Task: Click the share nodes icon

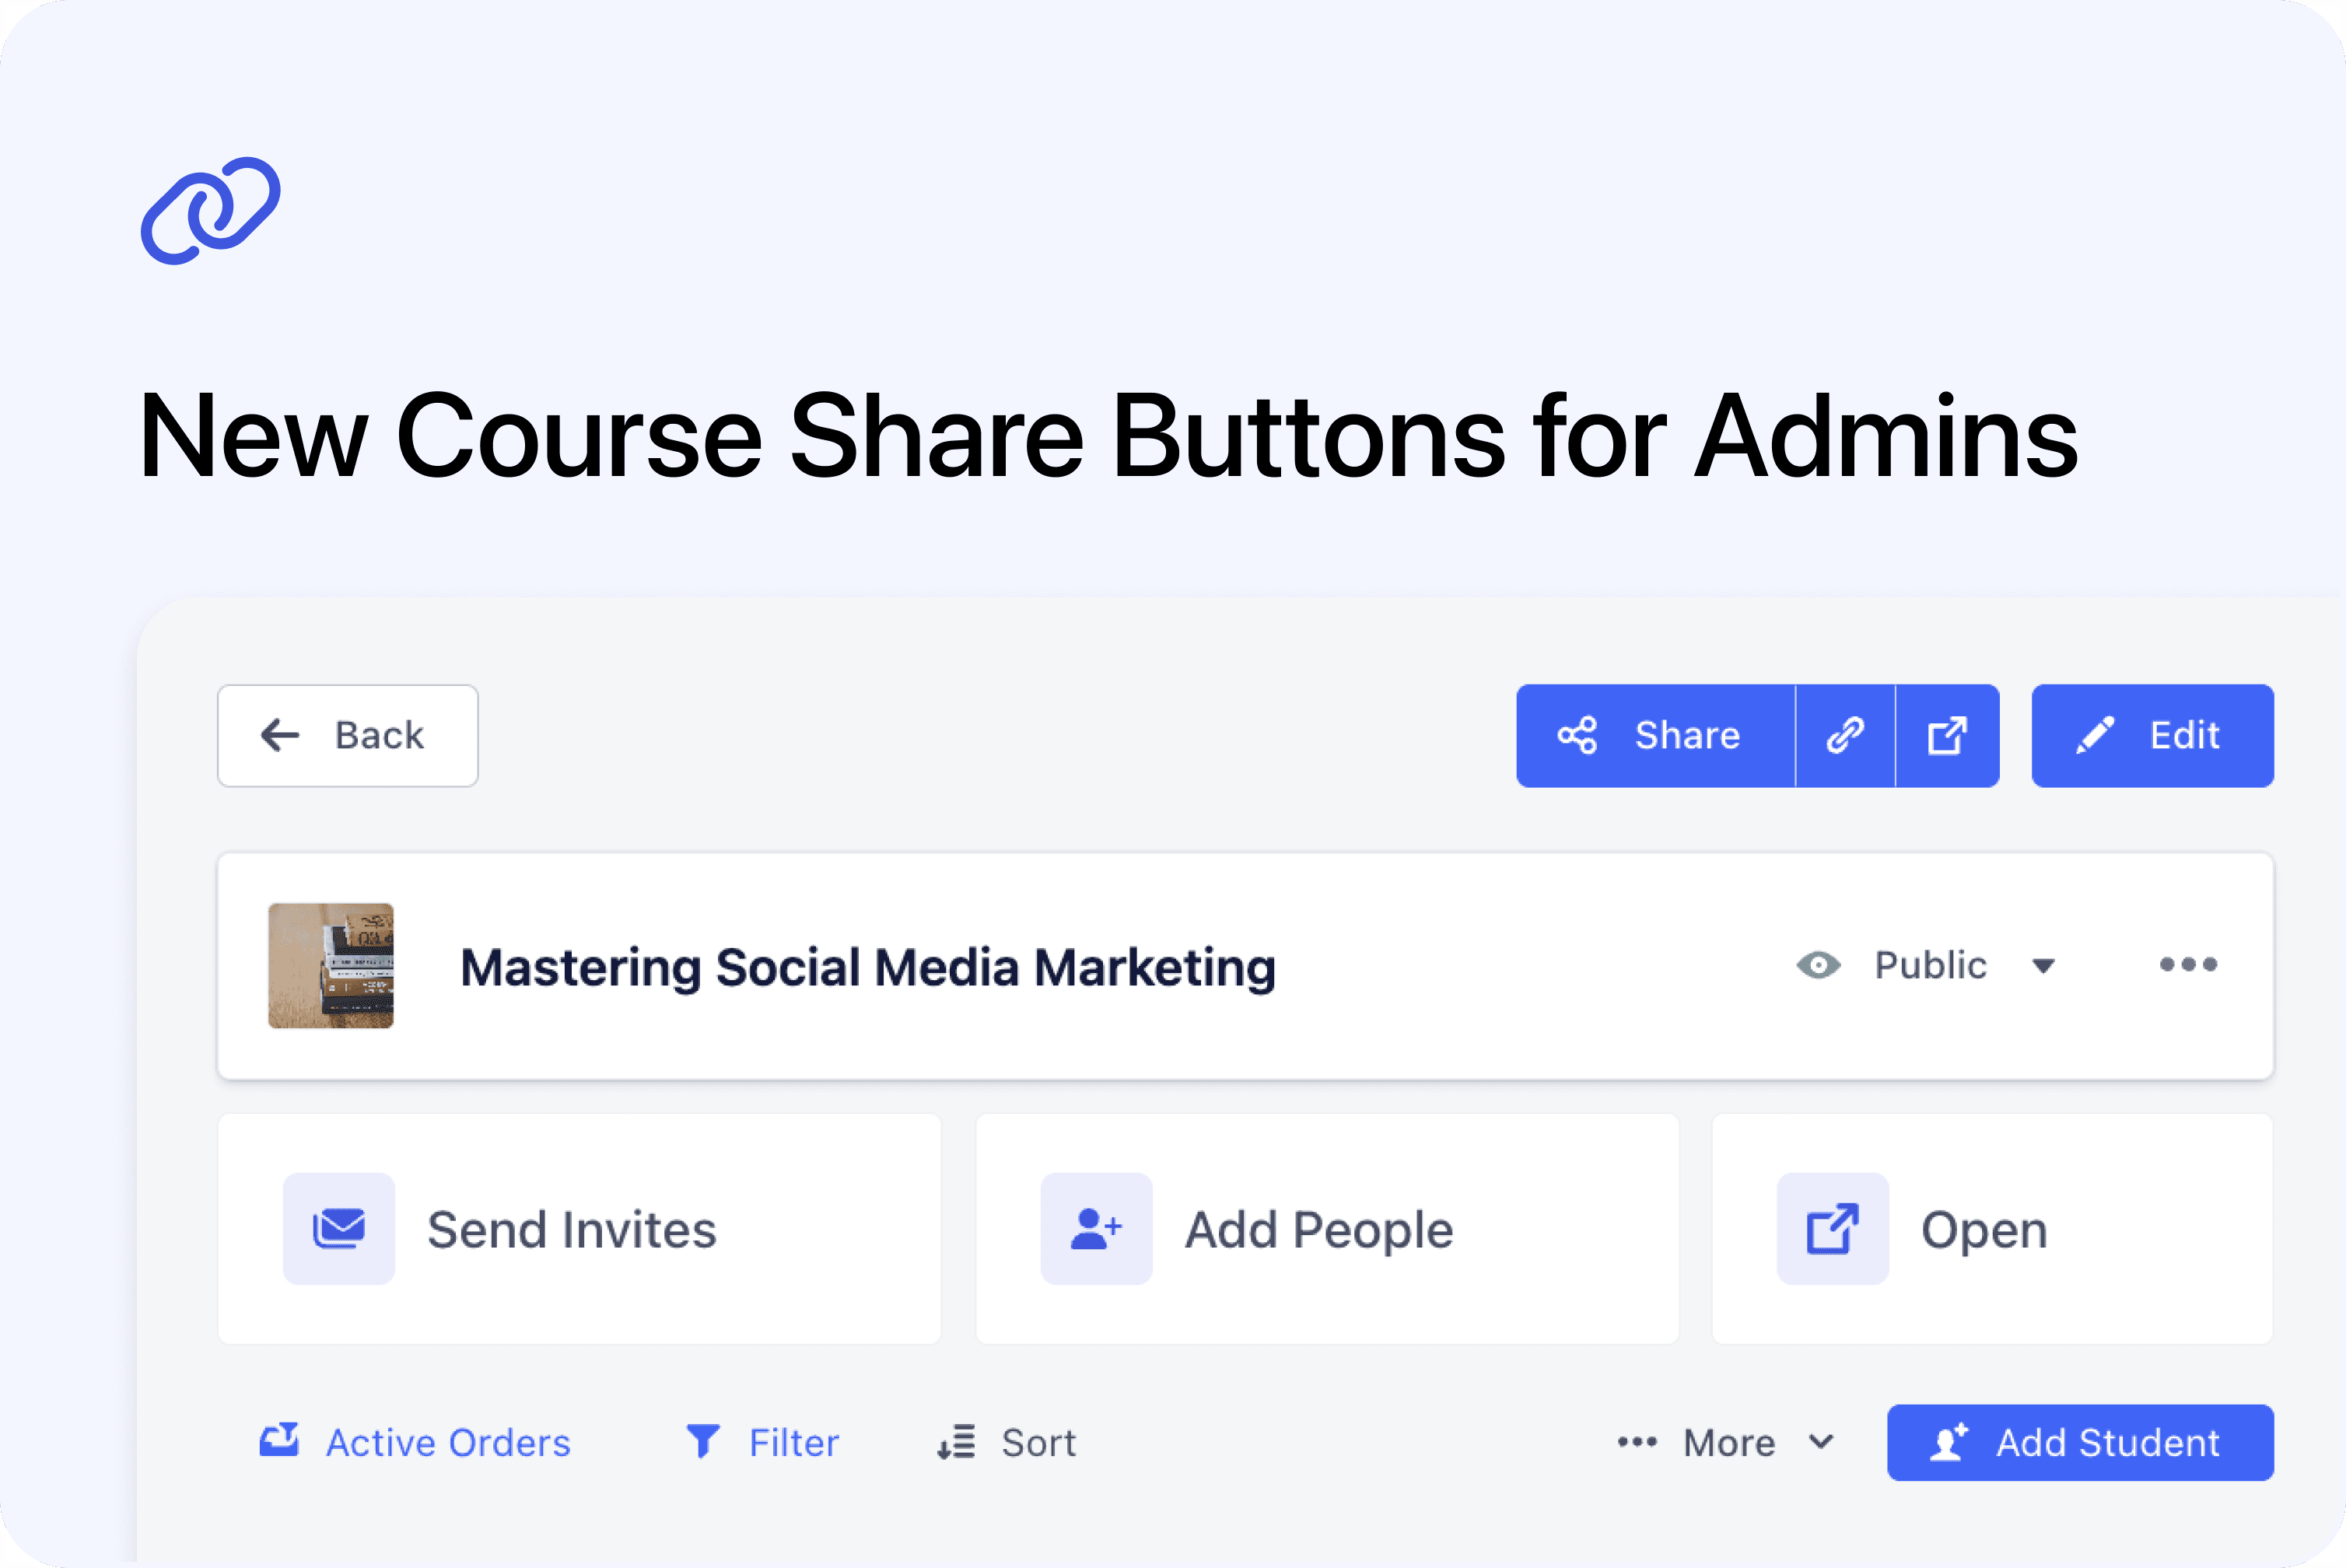Action: [1577, 736]
